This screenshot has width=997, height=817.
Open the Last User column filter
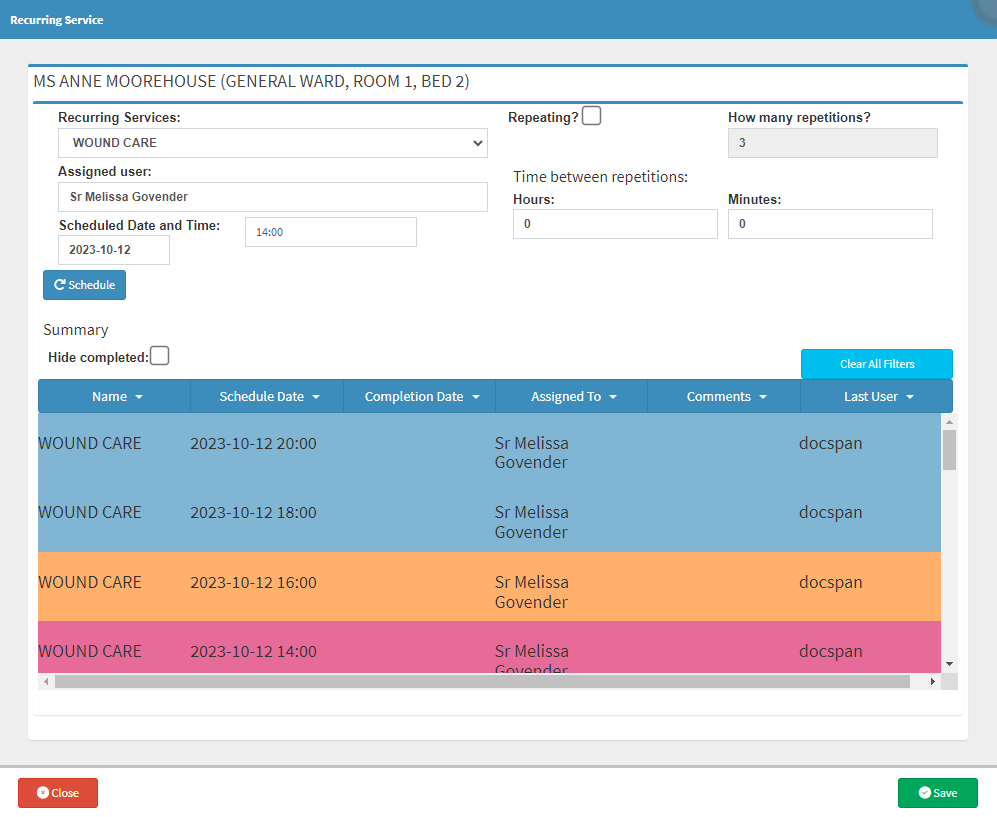coord(910,397)
